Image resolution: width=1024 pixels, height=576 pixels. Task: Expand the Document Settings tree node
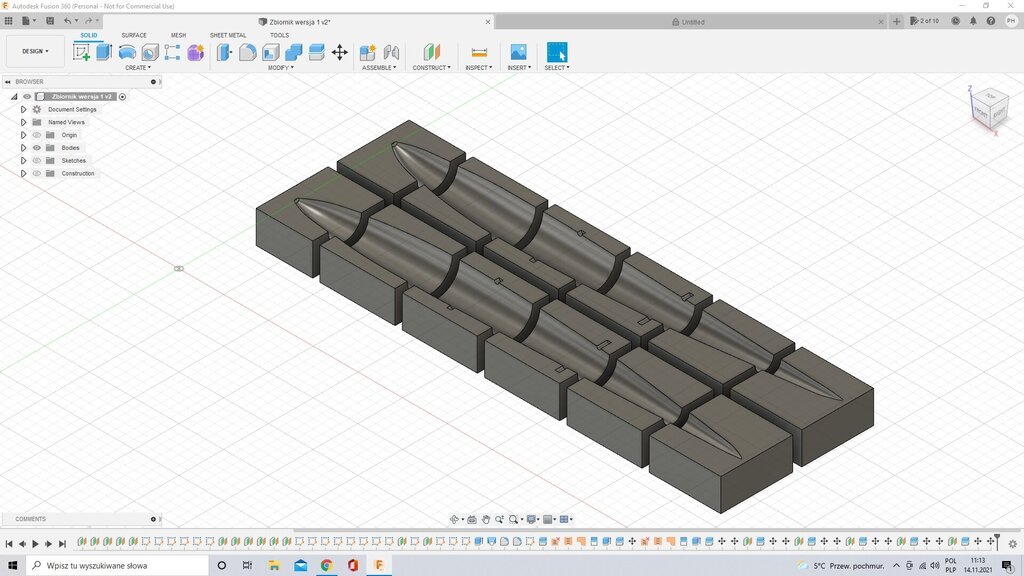coord(23,109)
